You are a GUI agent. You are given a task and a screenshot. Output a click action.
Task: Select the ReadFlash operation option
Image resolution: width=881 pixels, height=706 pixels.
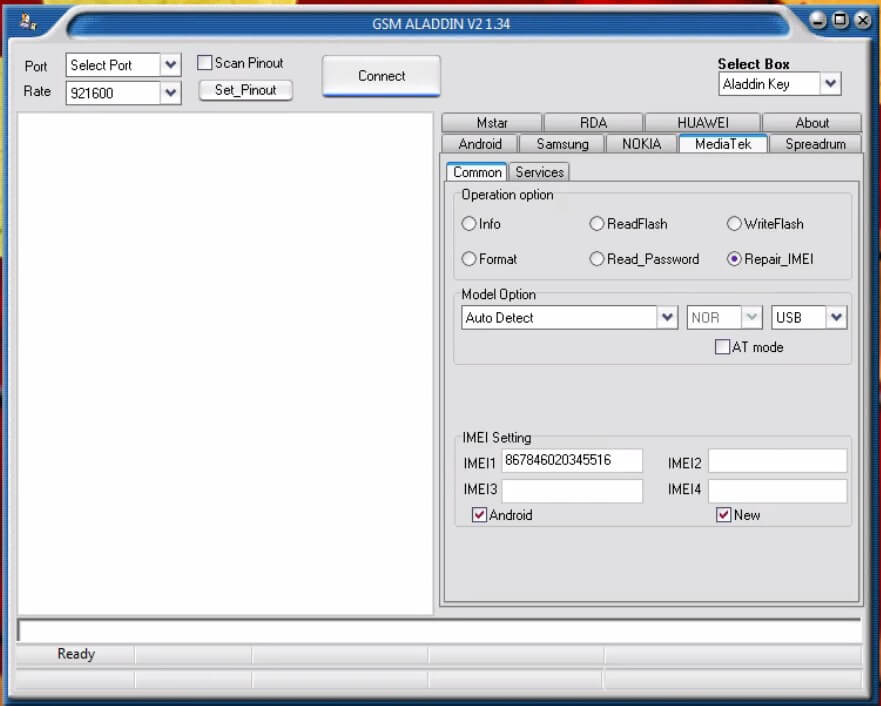(x=596, y=224)
